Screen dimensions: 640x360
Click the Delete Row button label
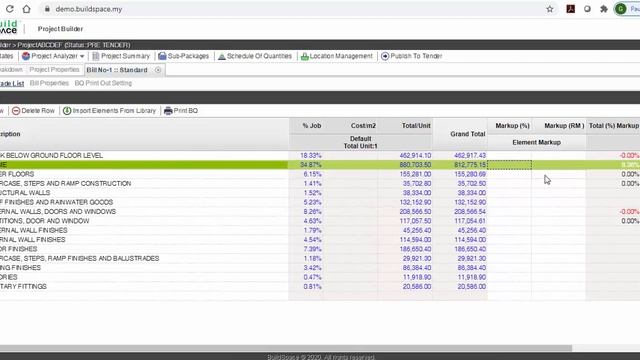tap(38, 111)
